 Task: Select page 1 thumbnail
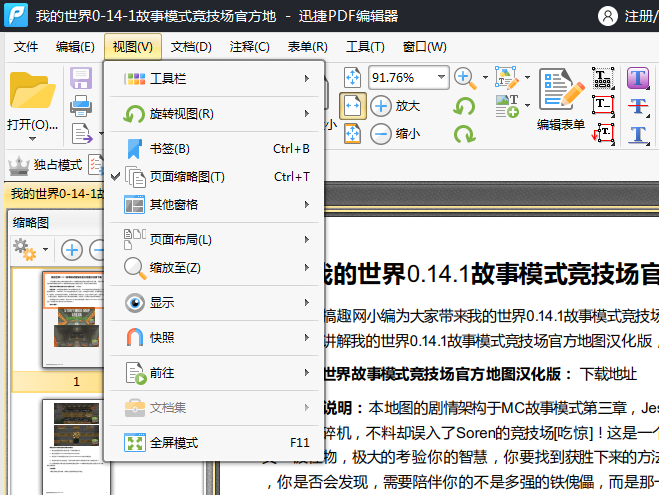[73, 319]
